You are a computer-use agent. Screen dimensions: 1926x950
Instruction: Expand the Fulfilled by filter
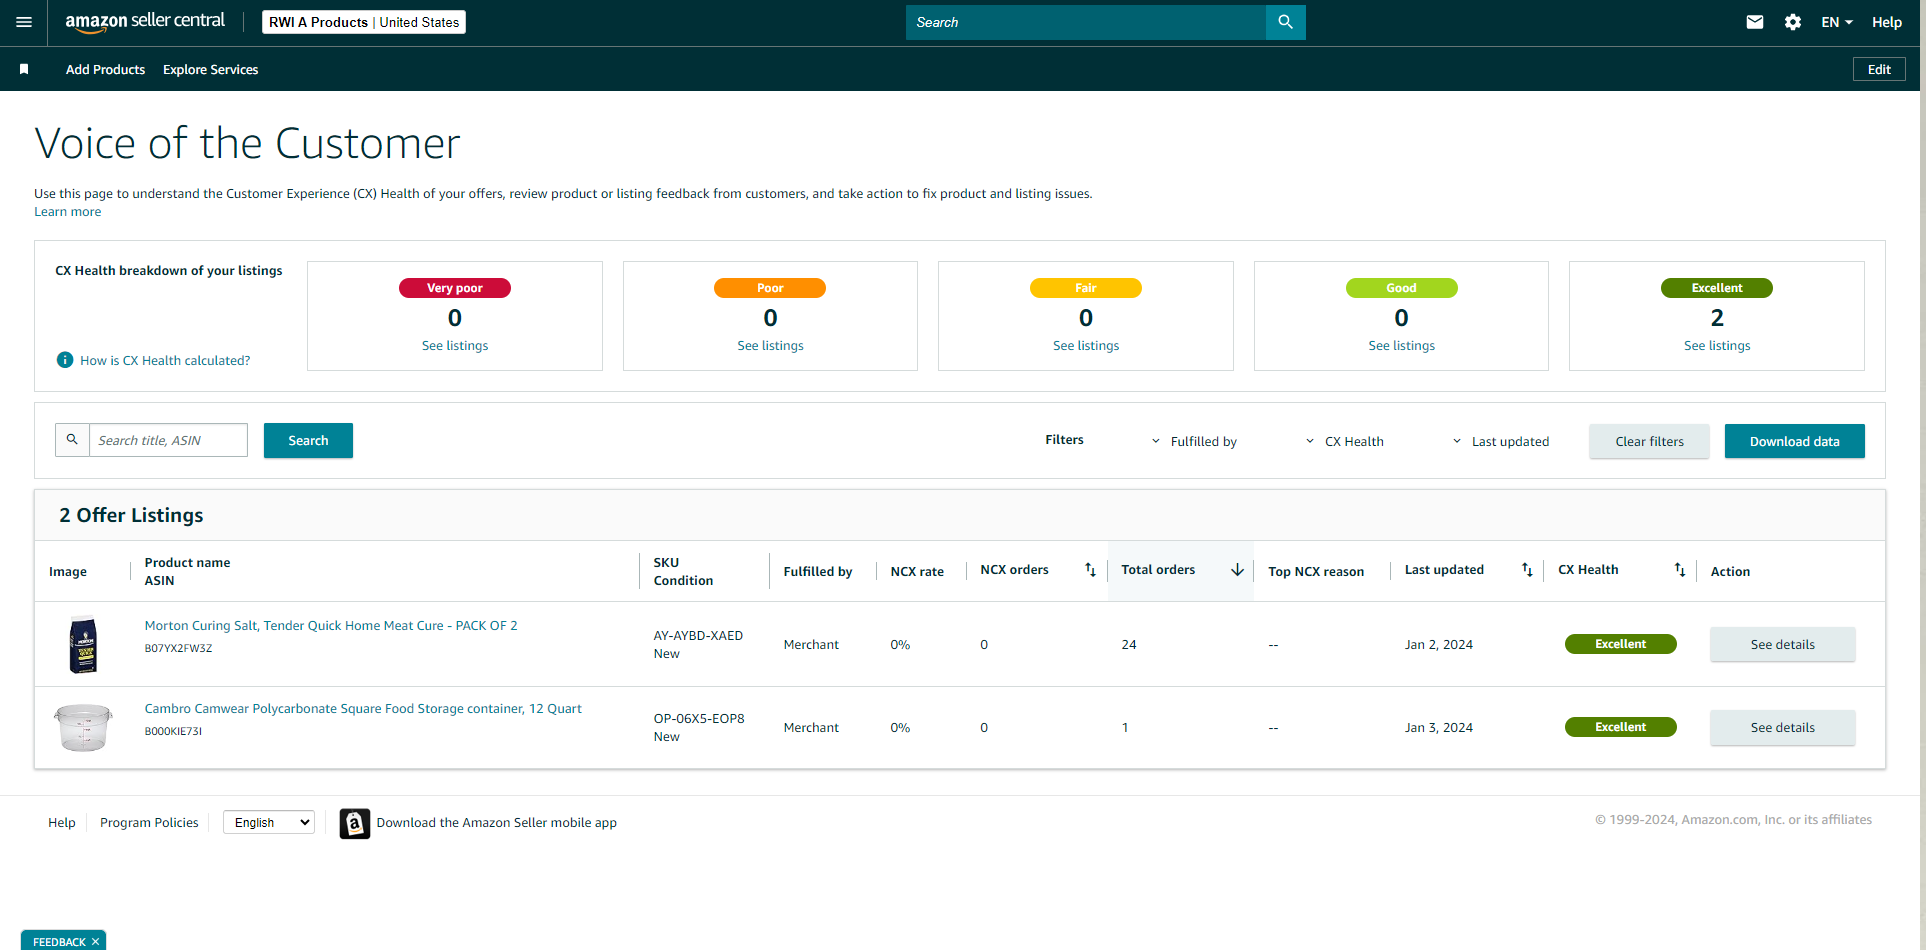coord(1194,441)
